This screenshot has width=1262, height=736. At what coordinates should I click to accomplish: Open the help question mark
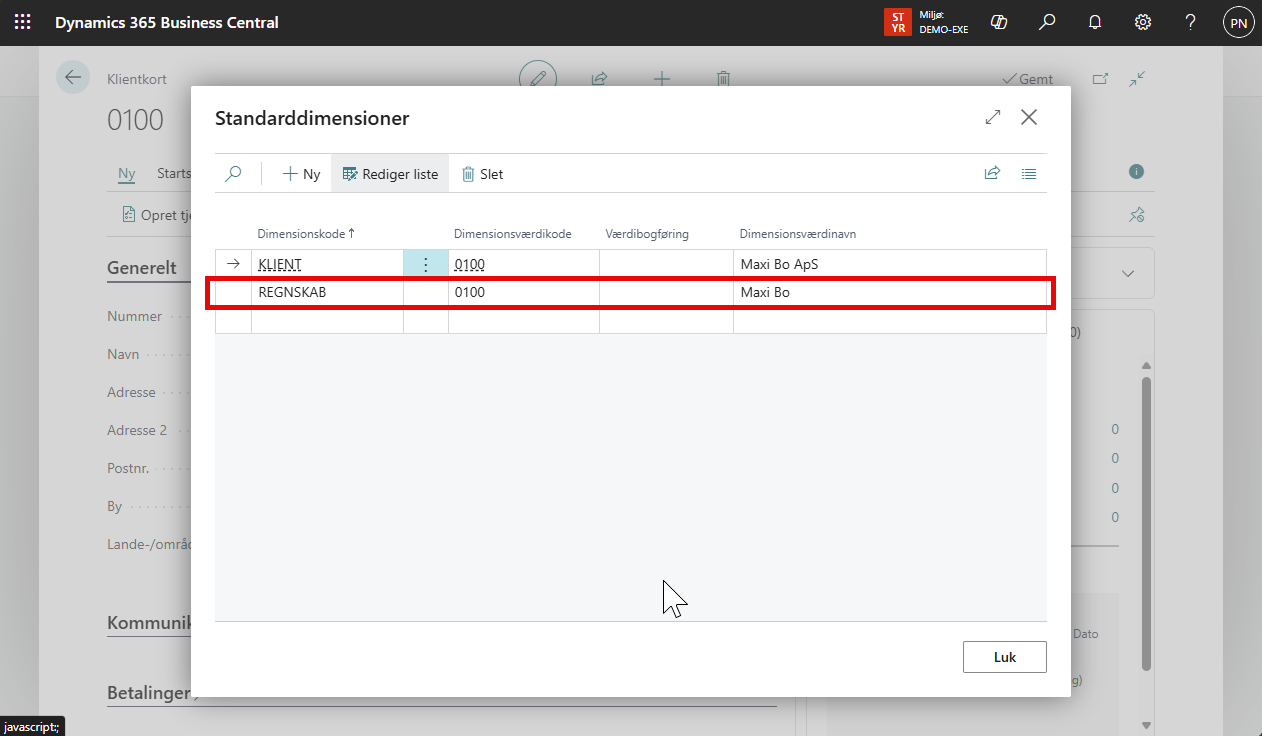coord(1190,22)
